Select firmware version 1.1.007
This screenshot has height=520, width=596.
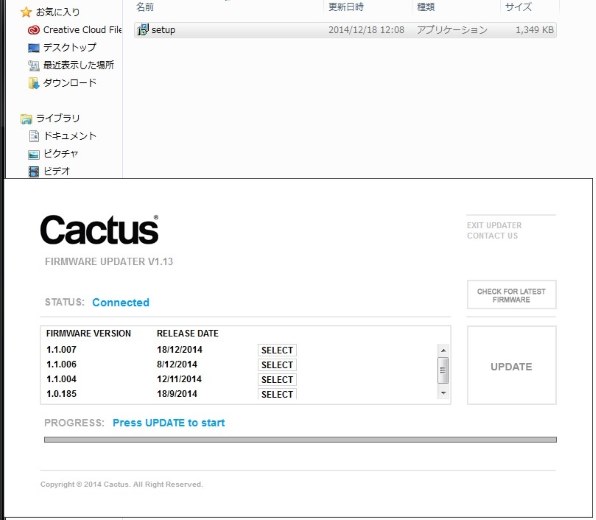(x=277, y=350)
